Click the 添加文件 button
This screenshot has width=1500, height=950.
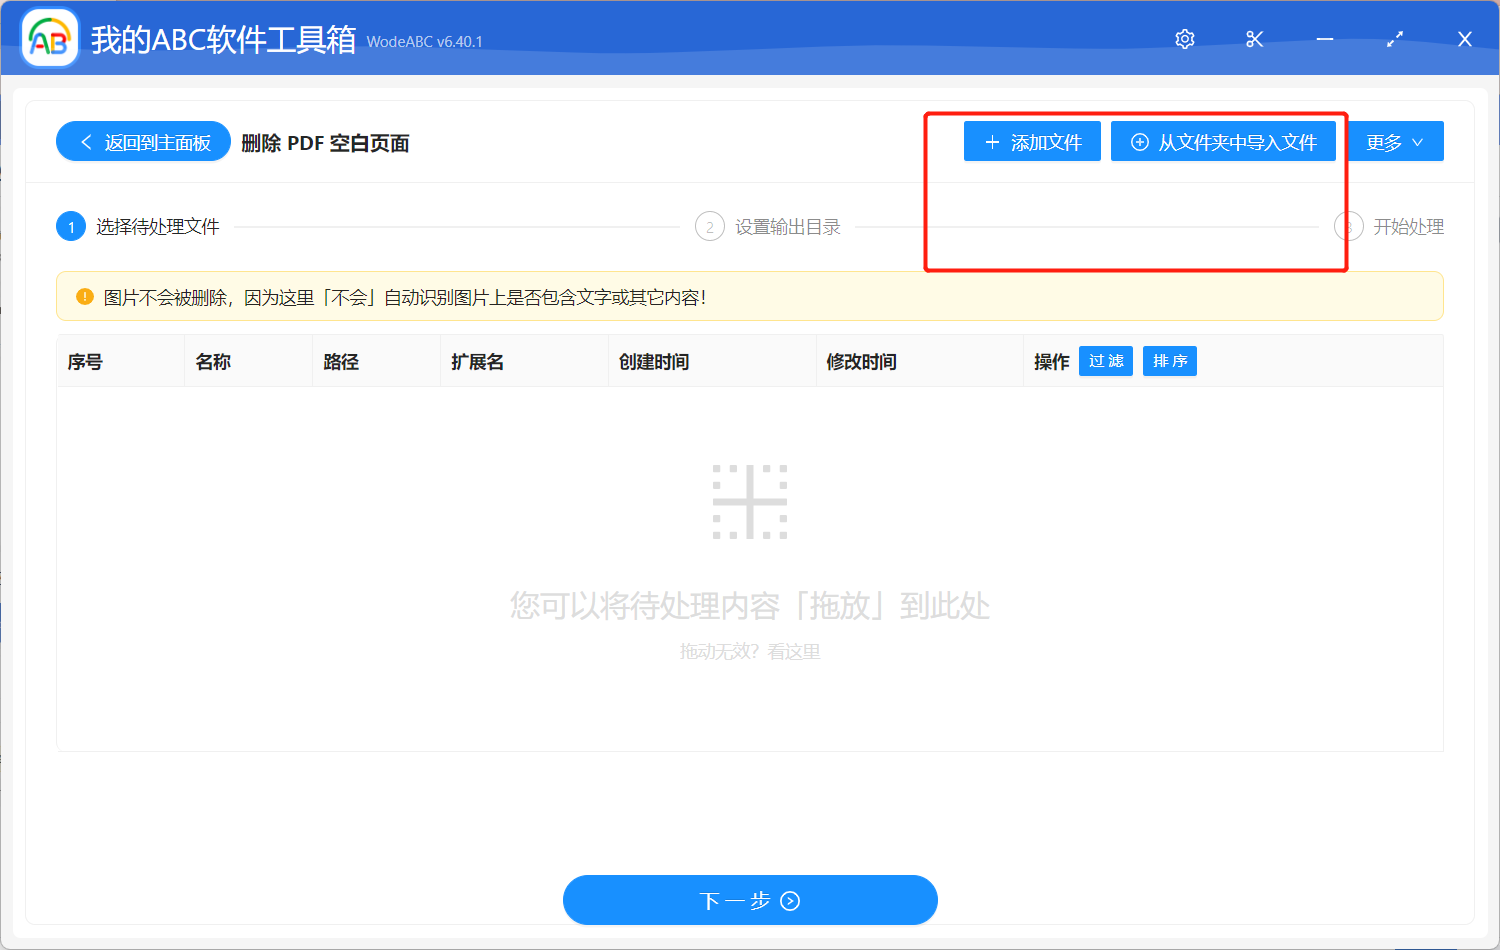tap(1032, 141)
